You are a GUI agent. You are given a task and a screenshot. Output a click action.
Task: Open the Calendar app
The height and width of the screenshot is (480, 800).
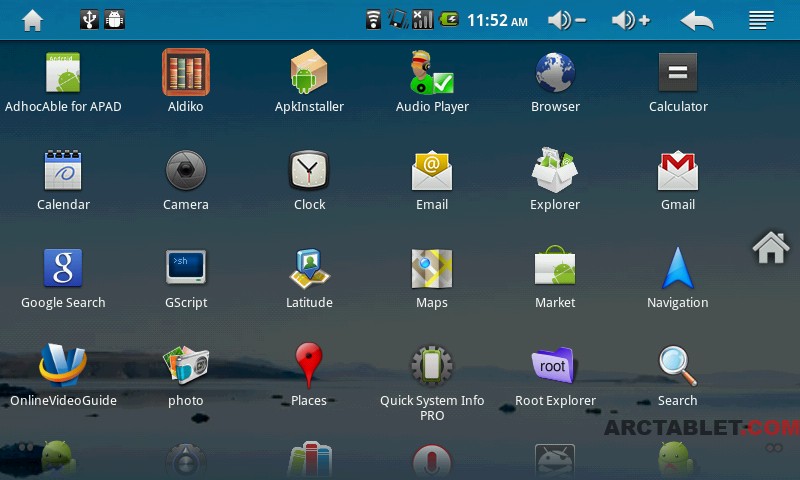(x=63, y=170)
